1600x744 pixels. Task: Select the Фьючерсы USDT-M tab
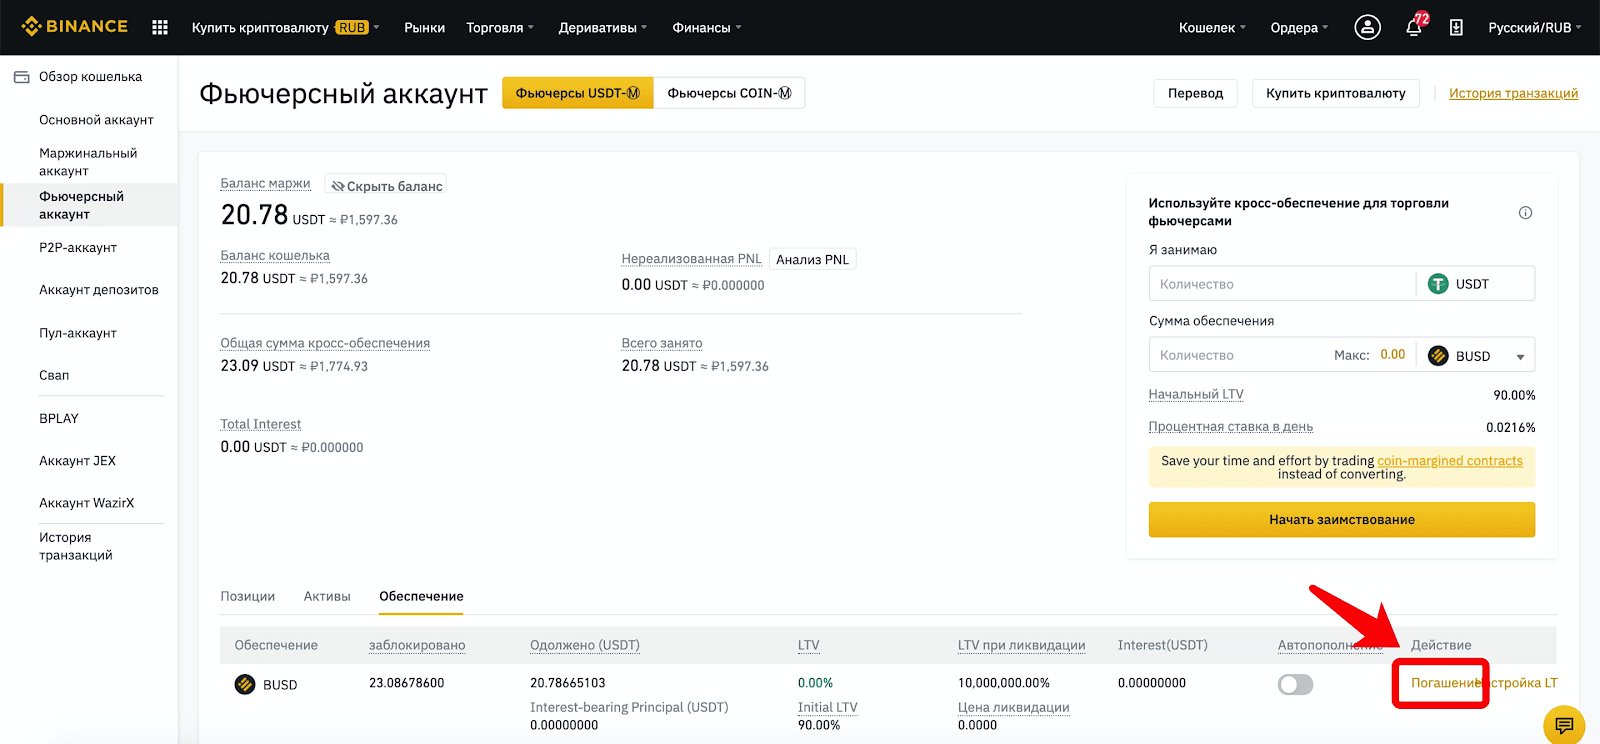tap(577, 93)
